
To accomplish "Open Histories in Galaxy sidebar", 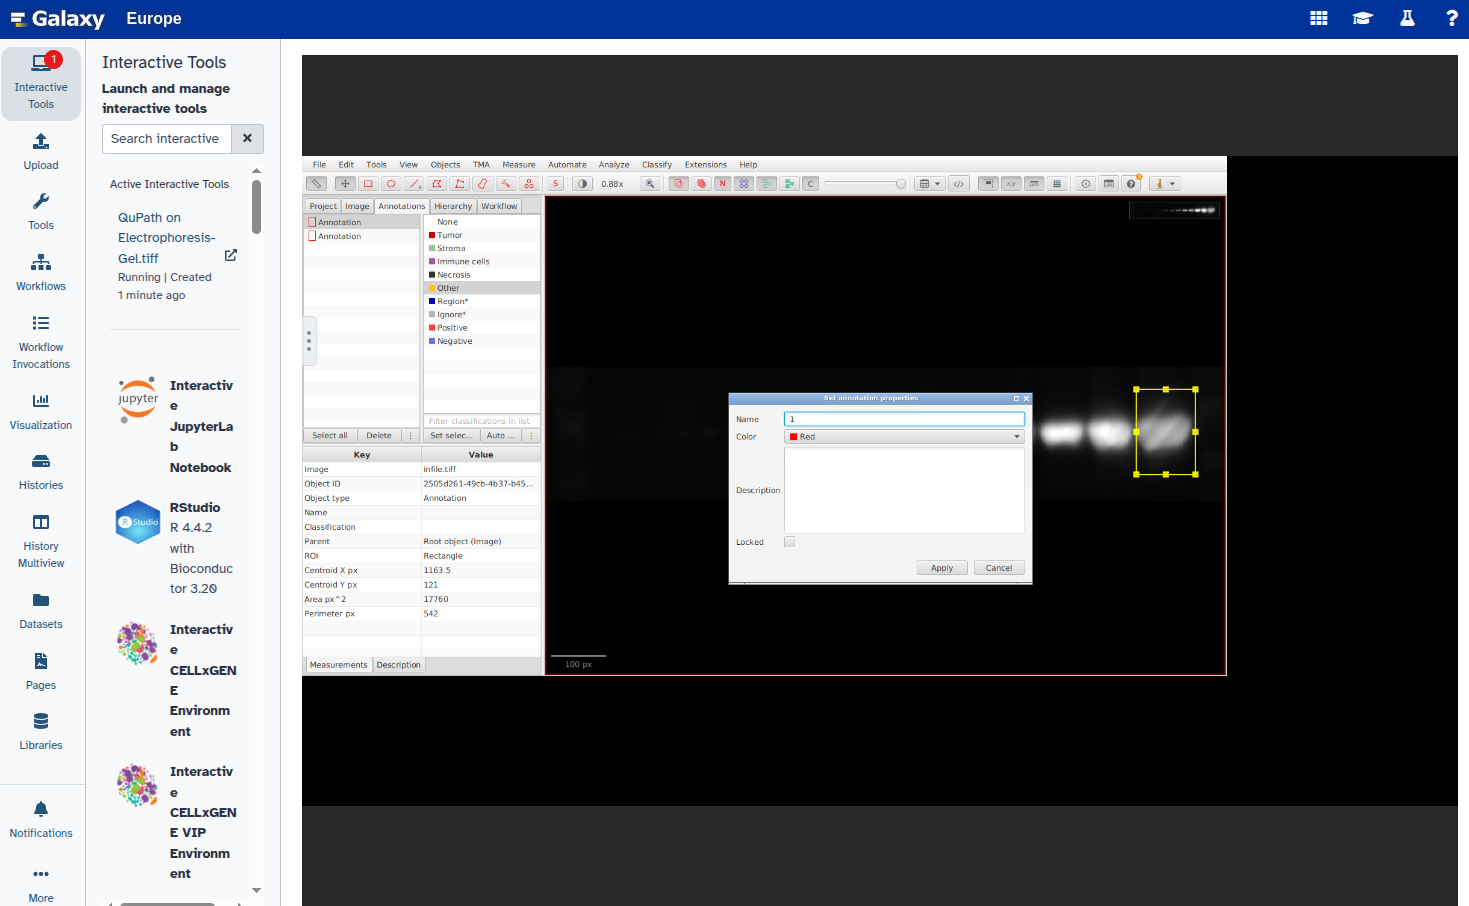I will [41, 472].
